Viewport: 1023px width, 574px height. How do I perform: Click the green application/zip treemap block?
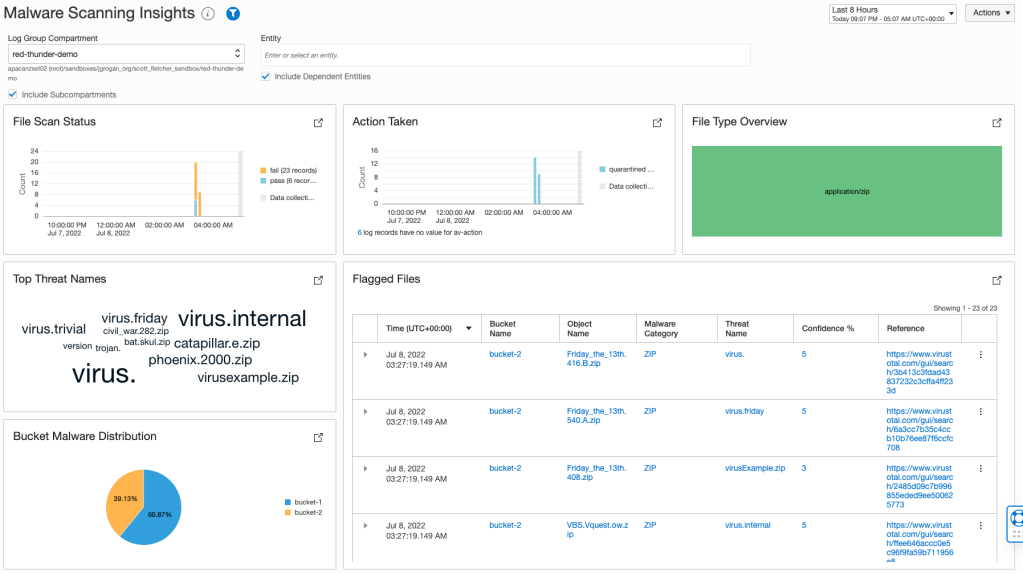(846, 191)
